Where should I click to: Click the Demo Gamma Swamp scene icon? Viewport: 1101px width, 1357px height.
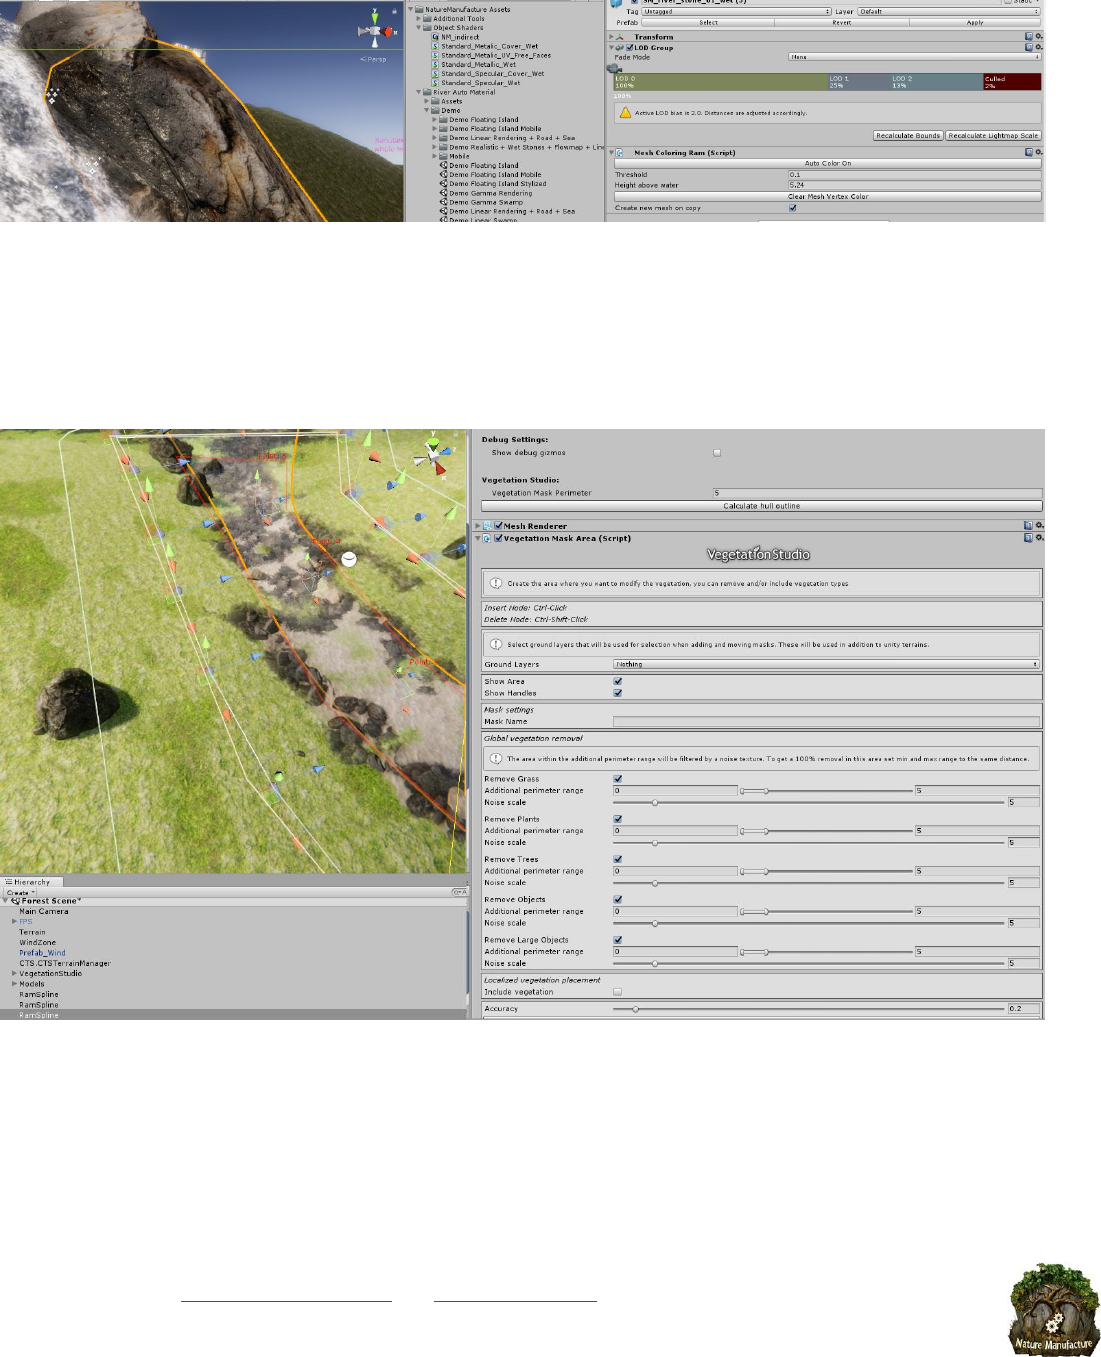click(x=443, y=202)
